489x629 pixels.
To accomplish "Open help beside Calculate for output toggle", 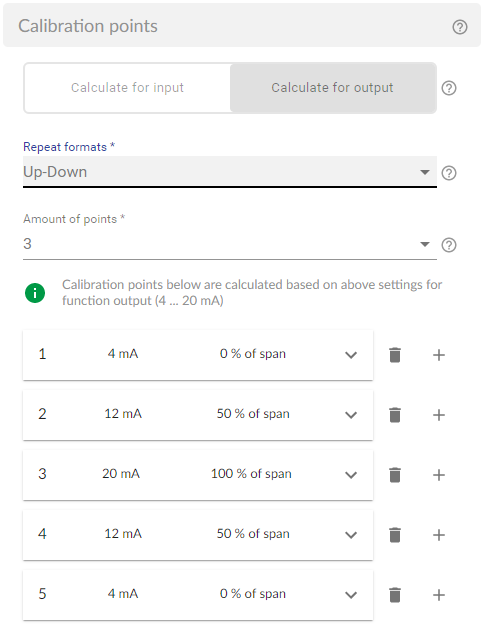I will point(449,88).
